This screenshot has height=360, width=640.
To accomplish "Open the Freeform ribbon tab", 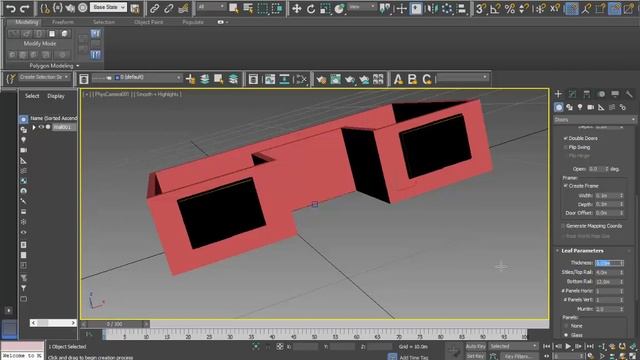I will tap(63, 22).
